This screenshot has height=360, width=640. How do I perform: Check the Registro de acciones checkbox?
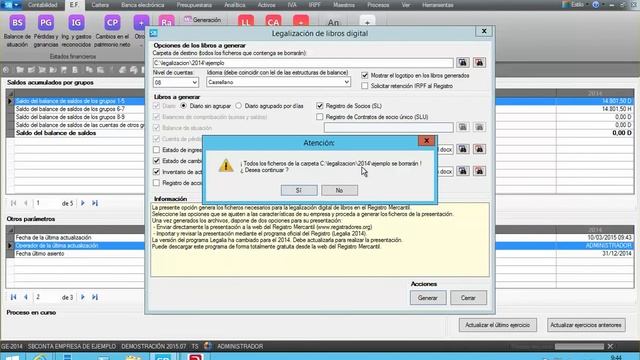pos(156,183)
